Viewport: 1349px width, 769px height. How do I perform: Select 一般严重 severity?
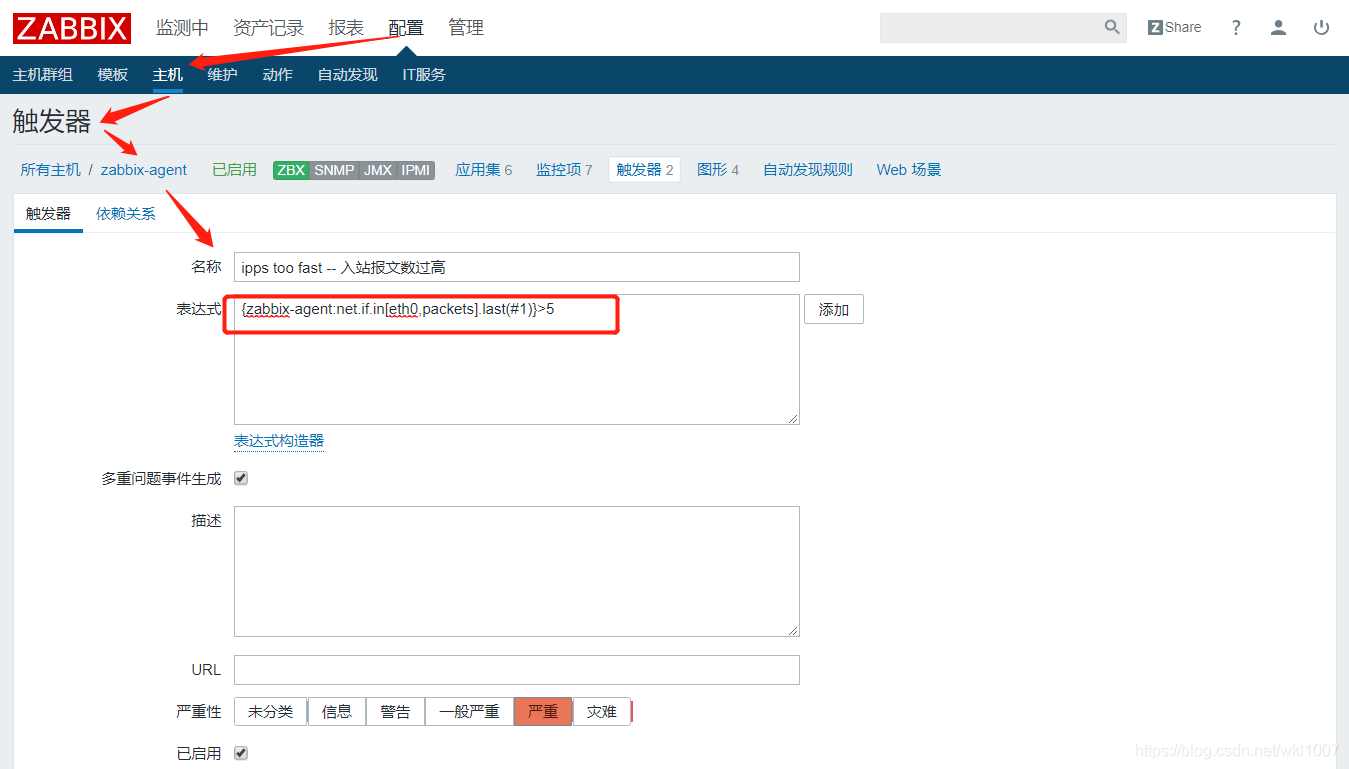point(470,712)
